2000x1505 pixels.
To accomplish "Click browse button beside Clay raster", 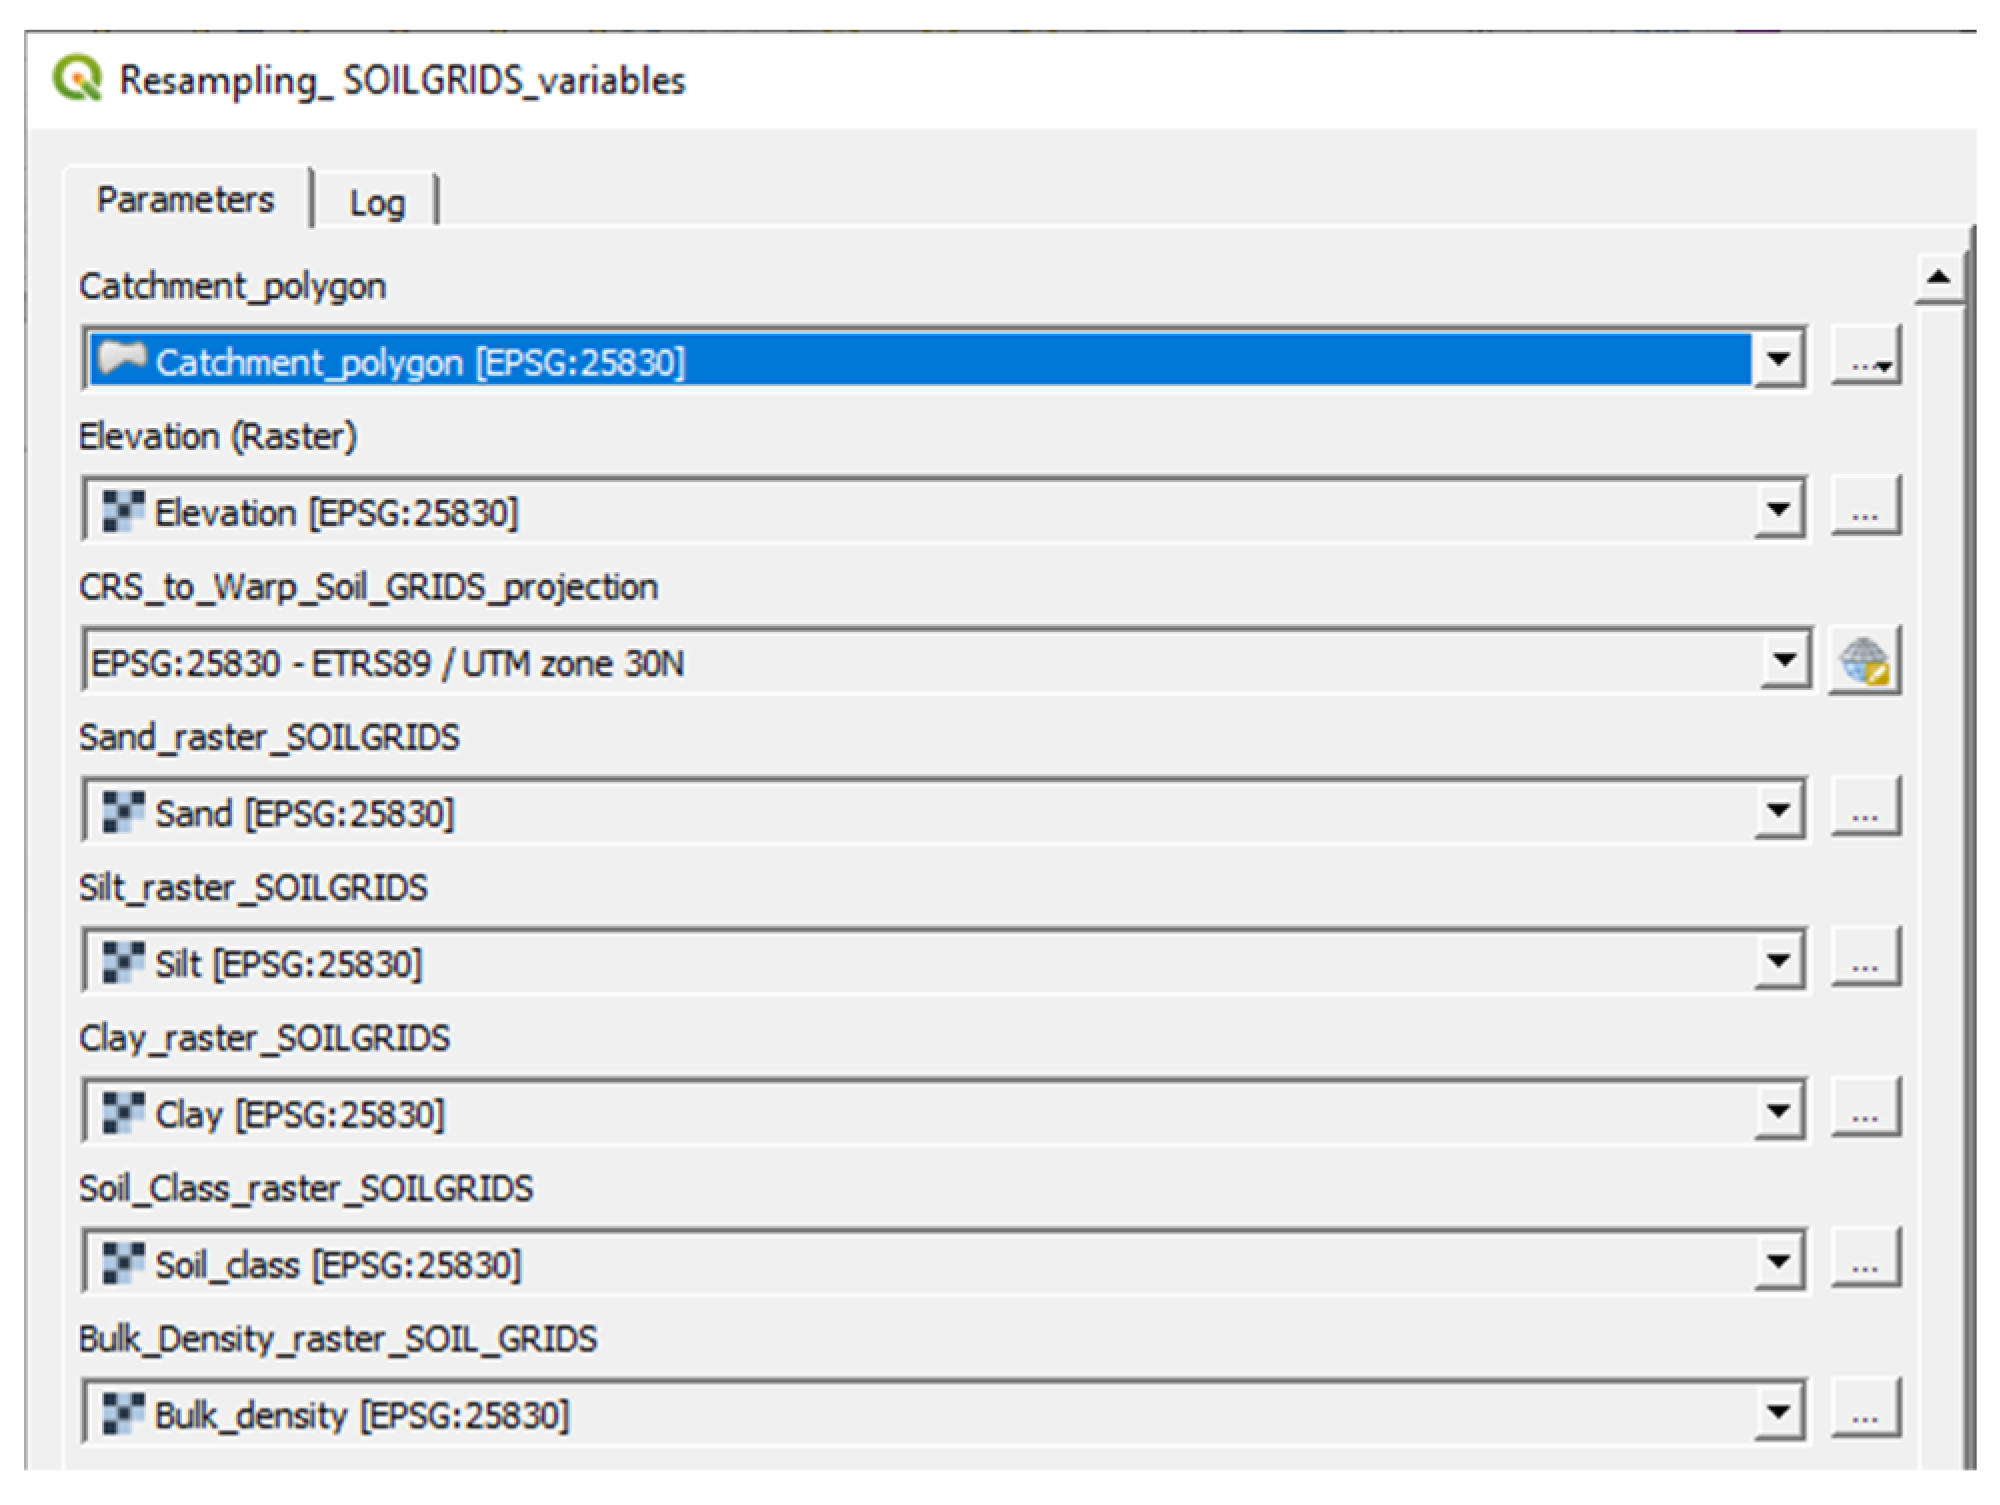I will point(1865,1111).
